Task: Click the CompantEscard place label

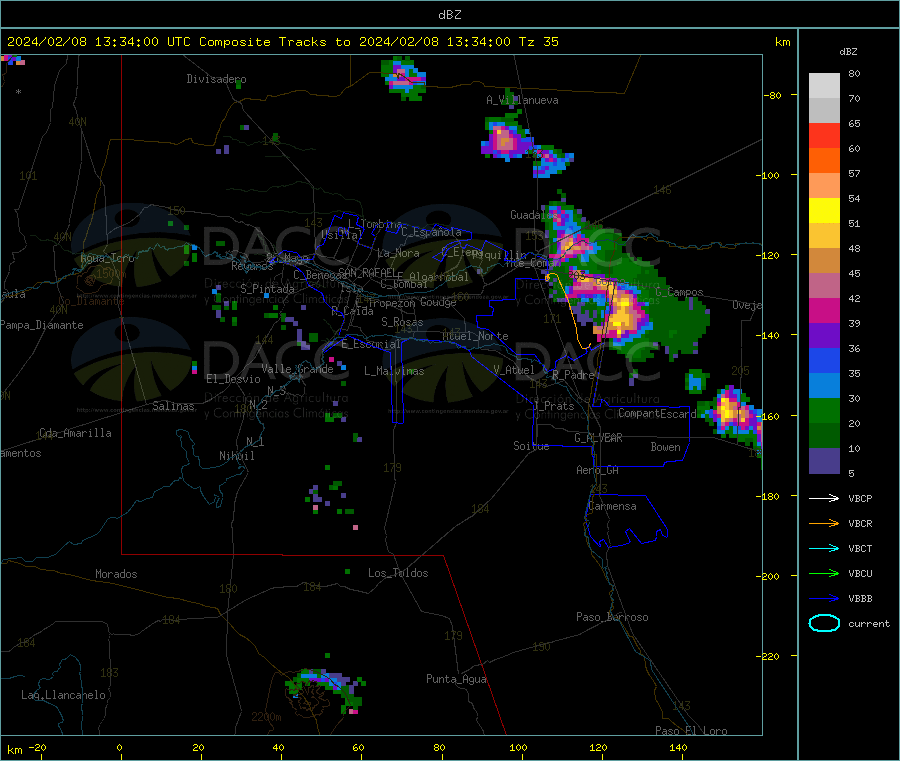Action: [657, 413]
